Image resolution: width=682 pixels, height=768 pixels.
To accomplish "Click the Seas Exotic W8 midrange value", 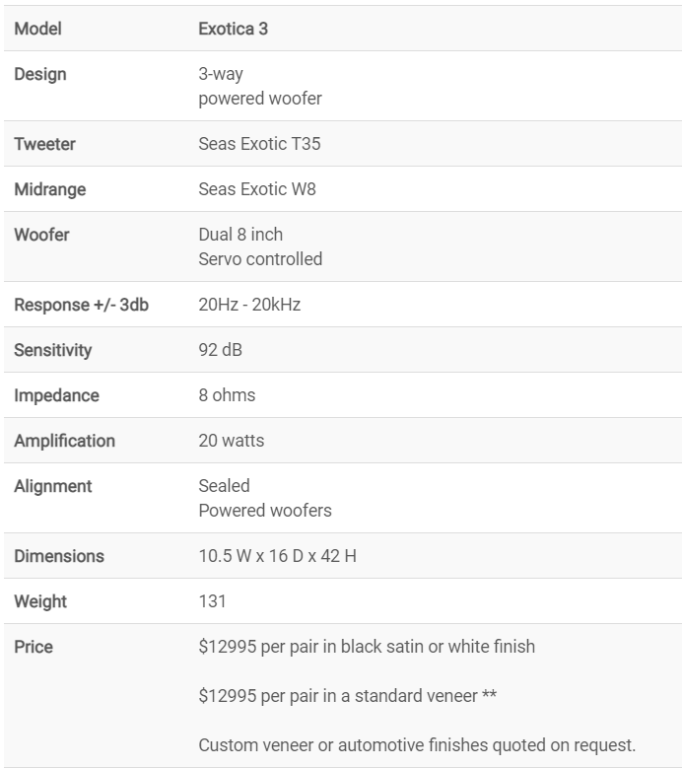I will tap(257, 189).
